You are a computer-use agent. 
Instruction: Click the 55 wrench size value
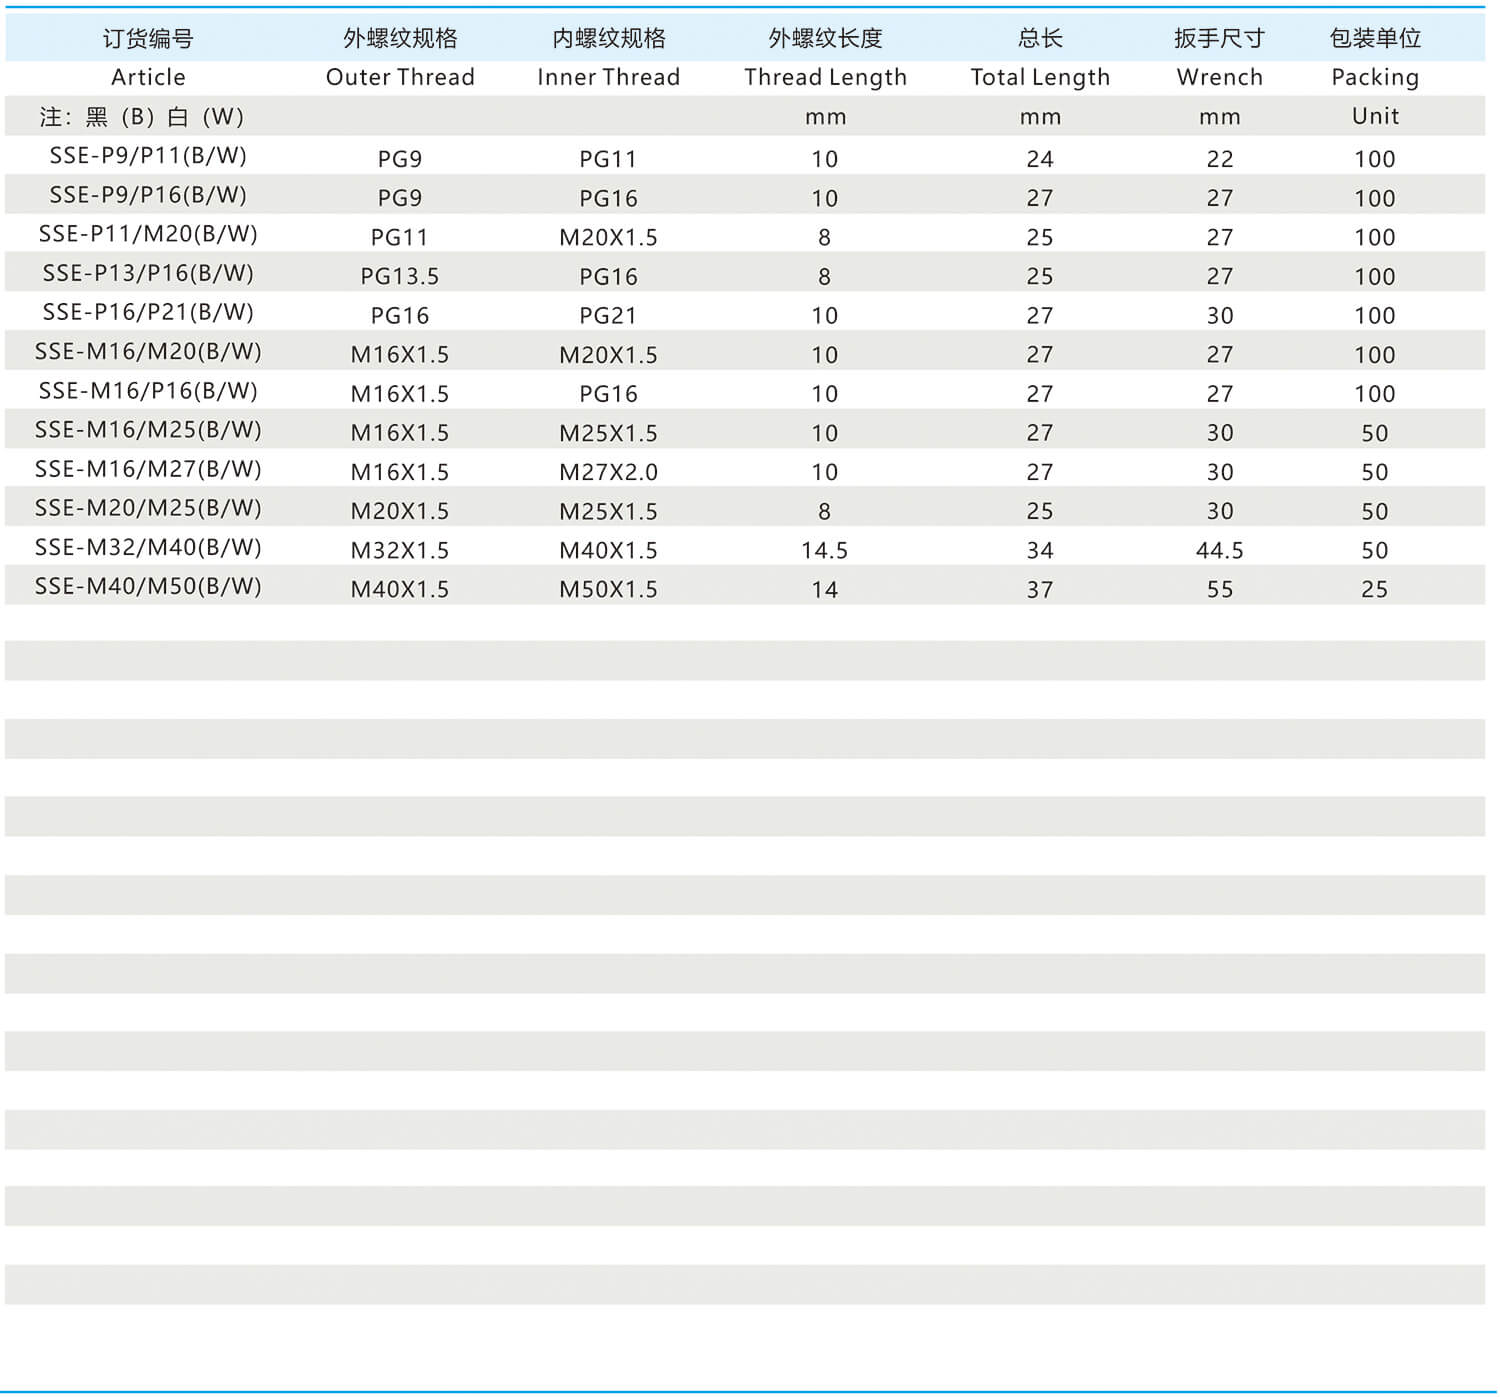pyautogui.click(x=1219, y=590)
